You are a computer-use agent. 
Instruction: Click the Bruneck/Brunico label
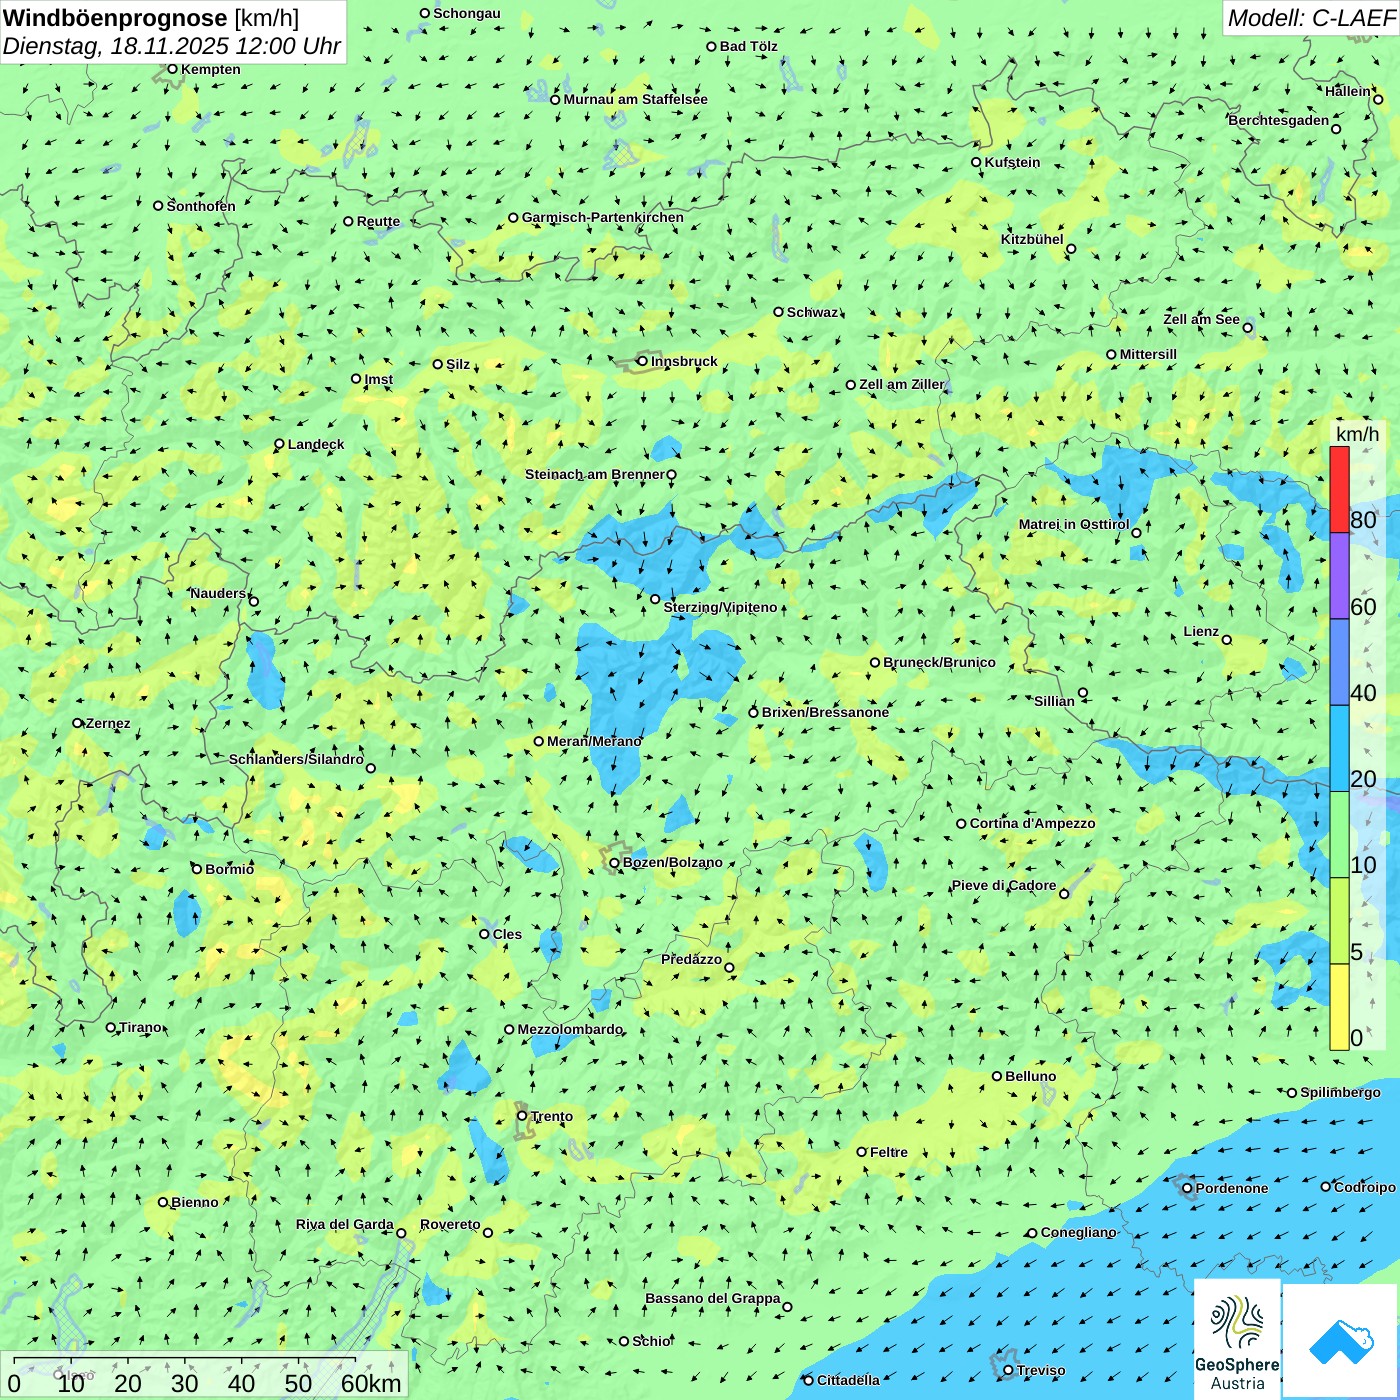(939, 662)
